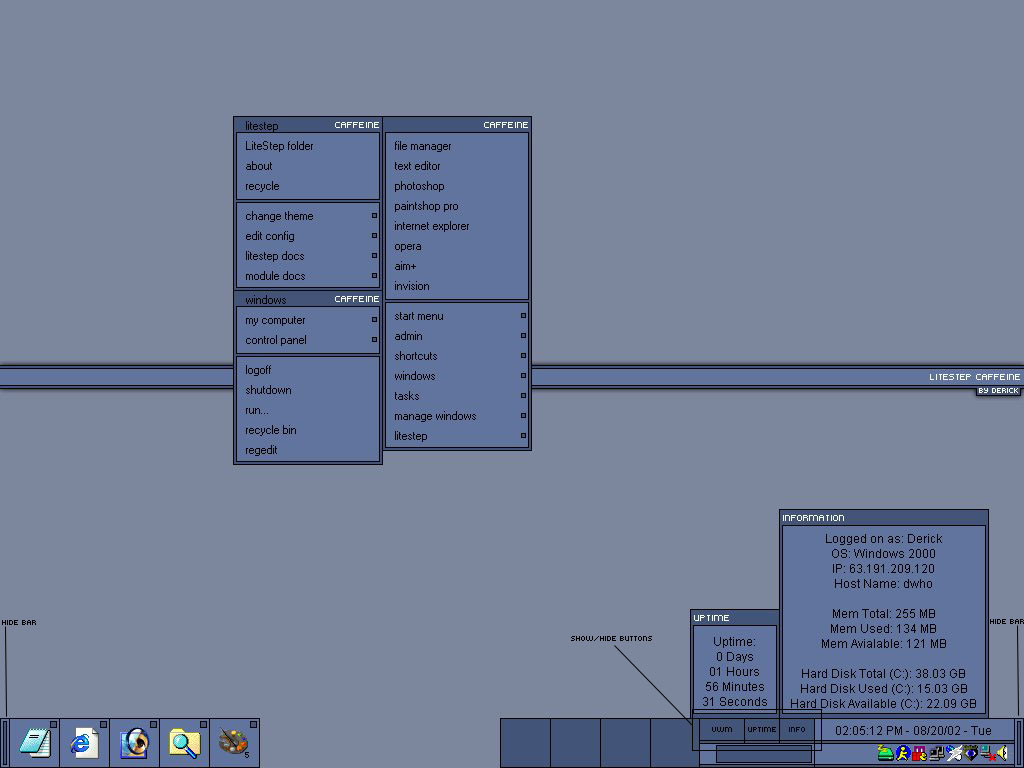Click the Host Name: dwho line
The width and height of the screenshot is (1024, 768).
pyautogui.click(x=884, y=584)
